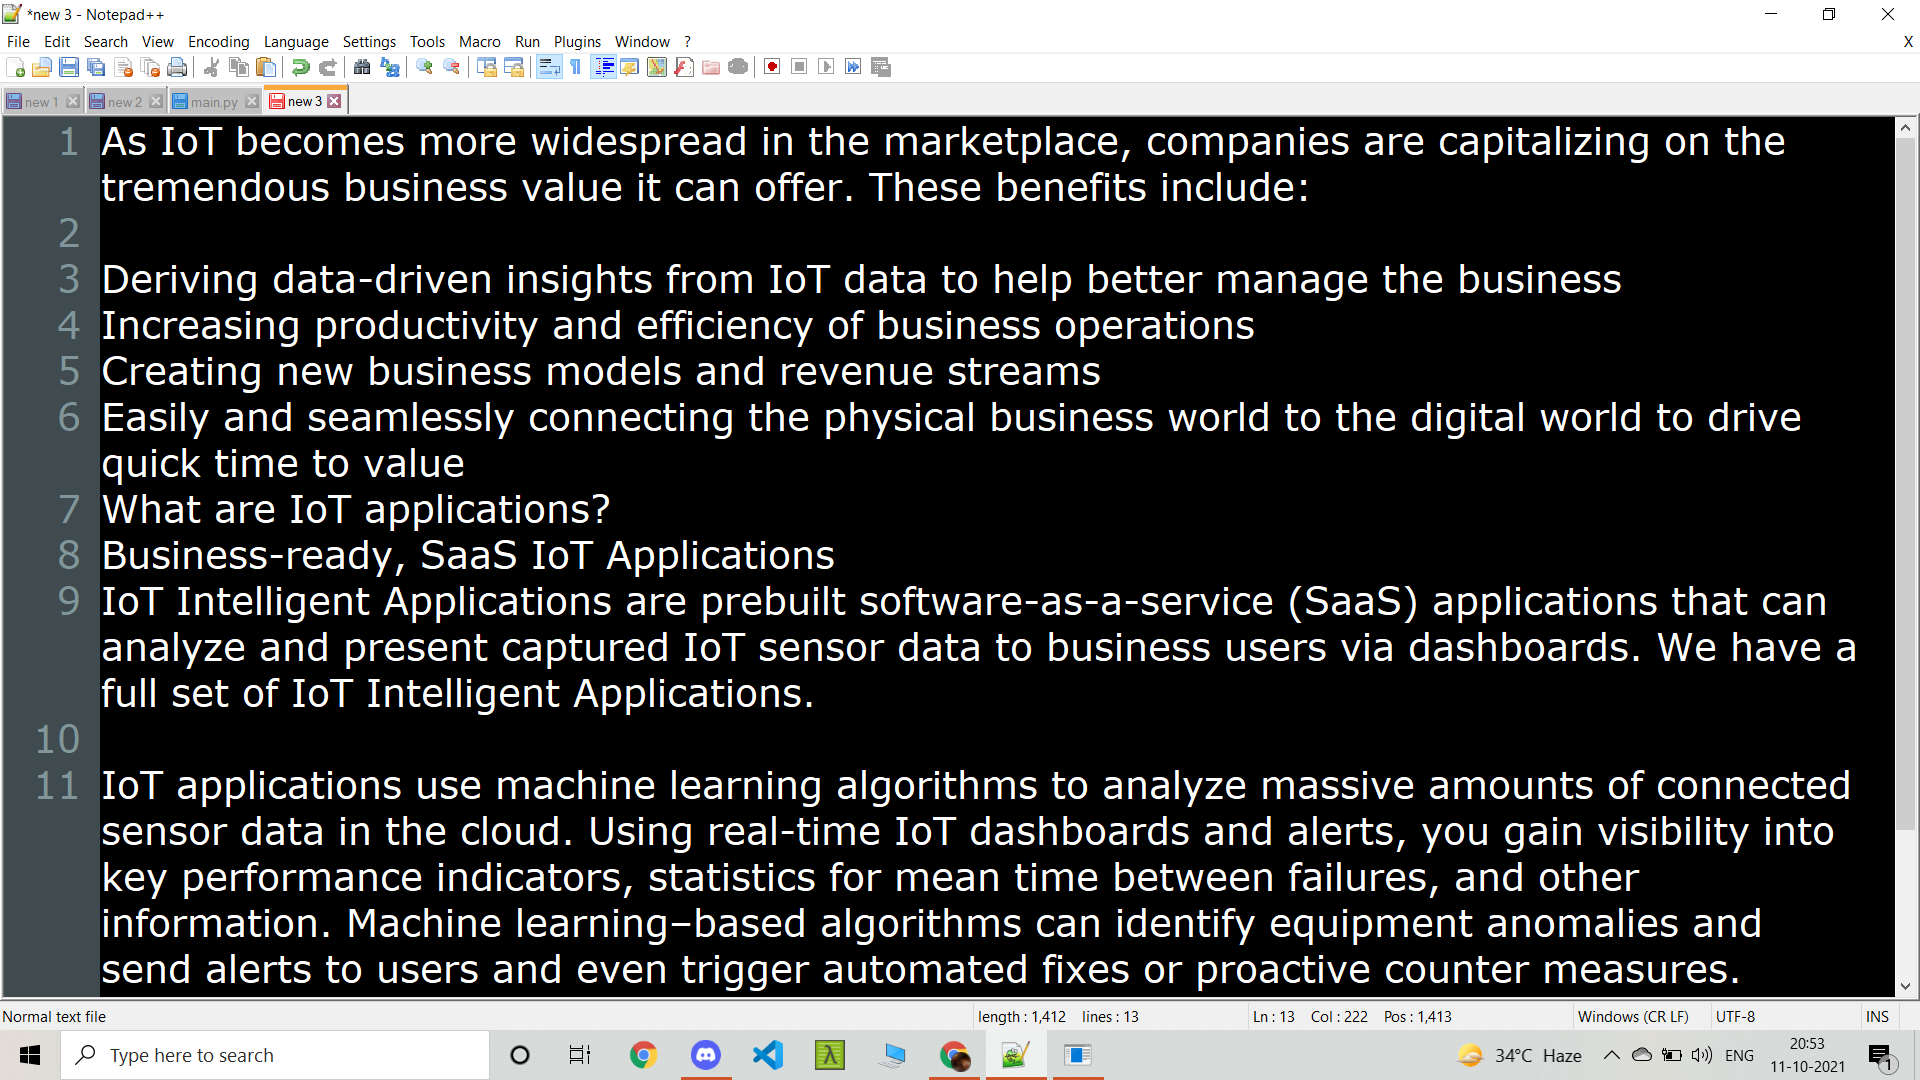Click the Cut scissors icon

(211, 67)
